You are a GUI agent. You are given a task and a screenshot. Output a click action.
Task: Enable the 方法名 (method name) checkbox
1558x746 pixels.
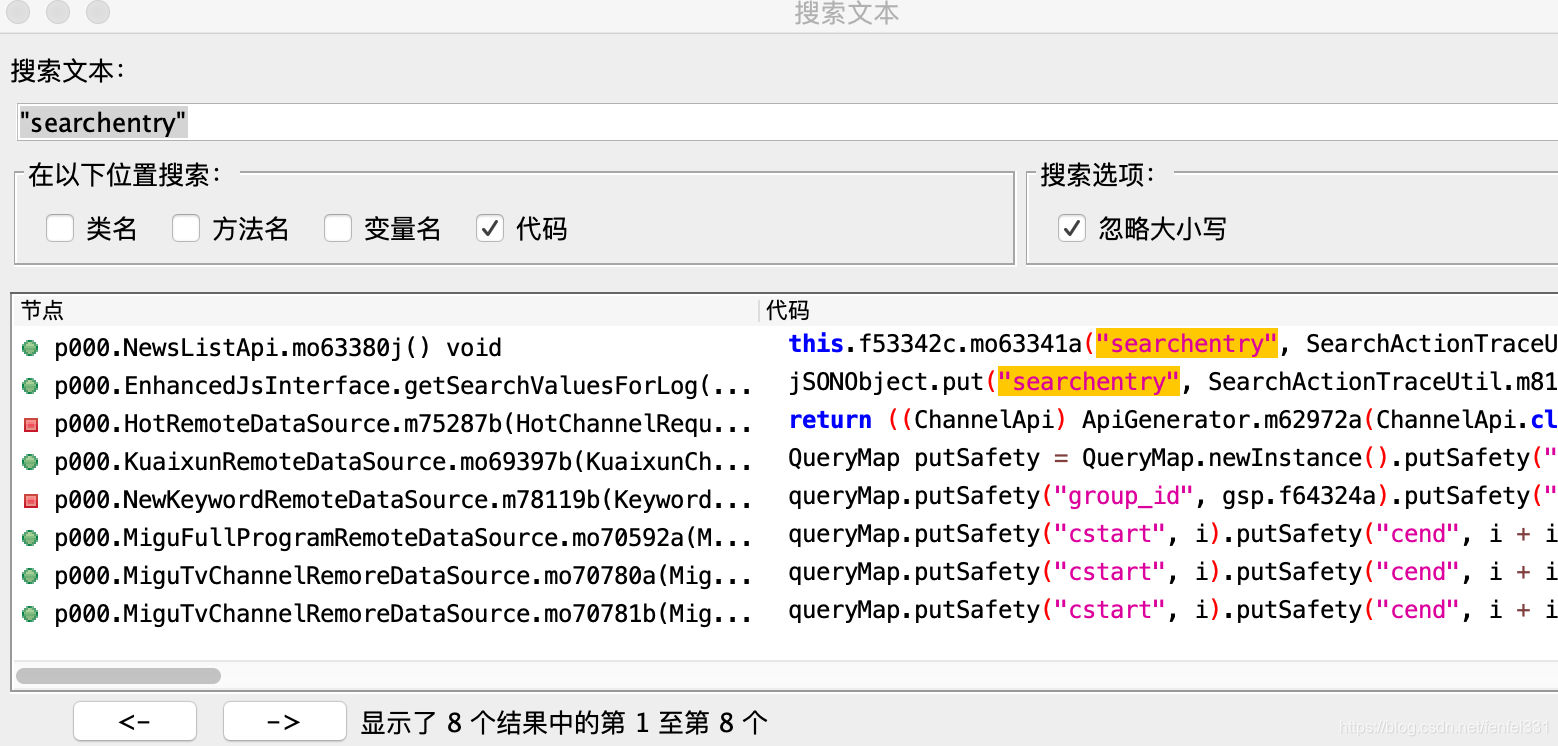pyautogui.click(x=186, y=229)
